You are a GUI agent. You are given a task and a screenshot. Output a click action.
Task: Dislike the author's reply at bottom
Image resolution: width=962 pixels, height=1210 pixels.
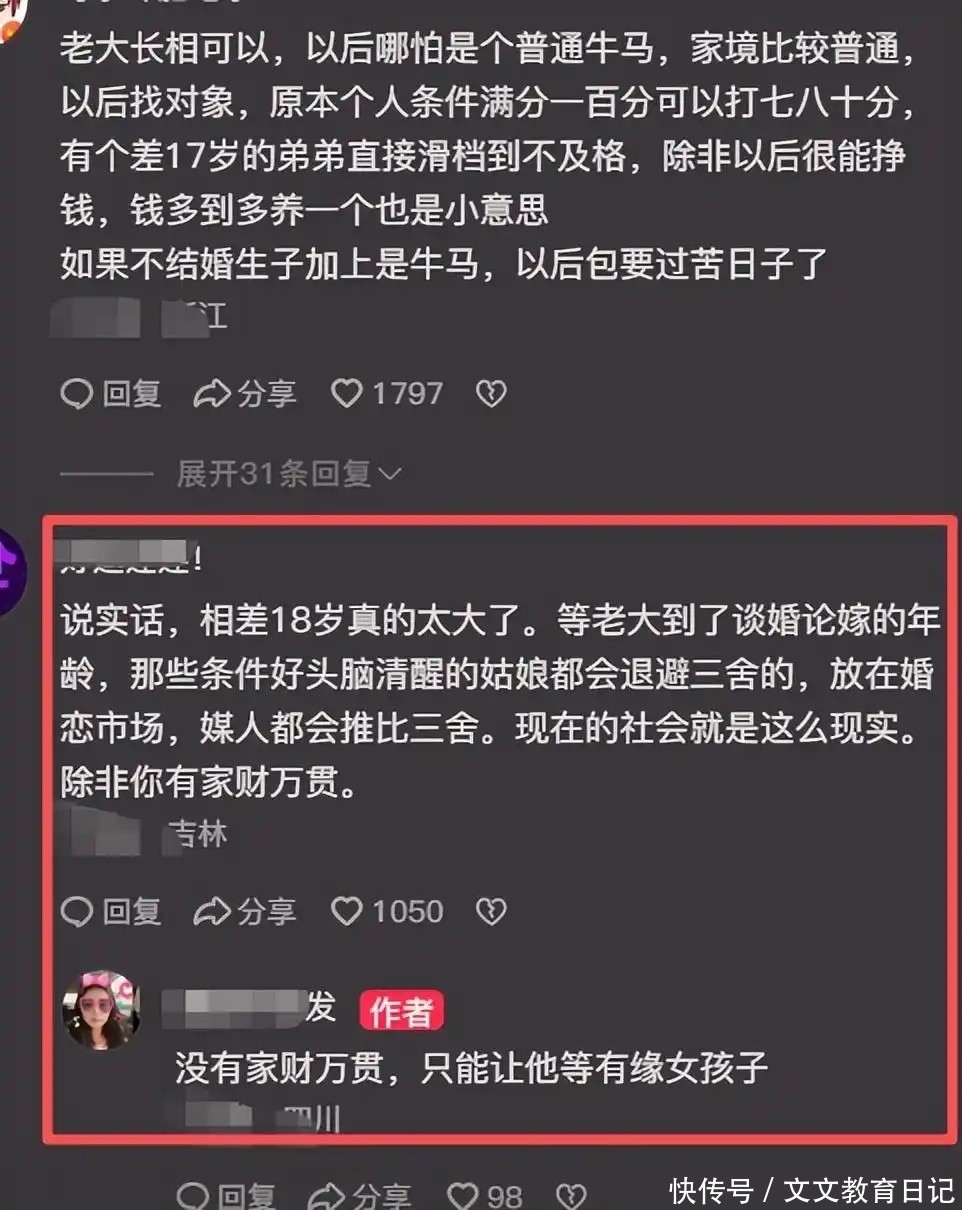click(x=570, y=1195)
